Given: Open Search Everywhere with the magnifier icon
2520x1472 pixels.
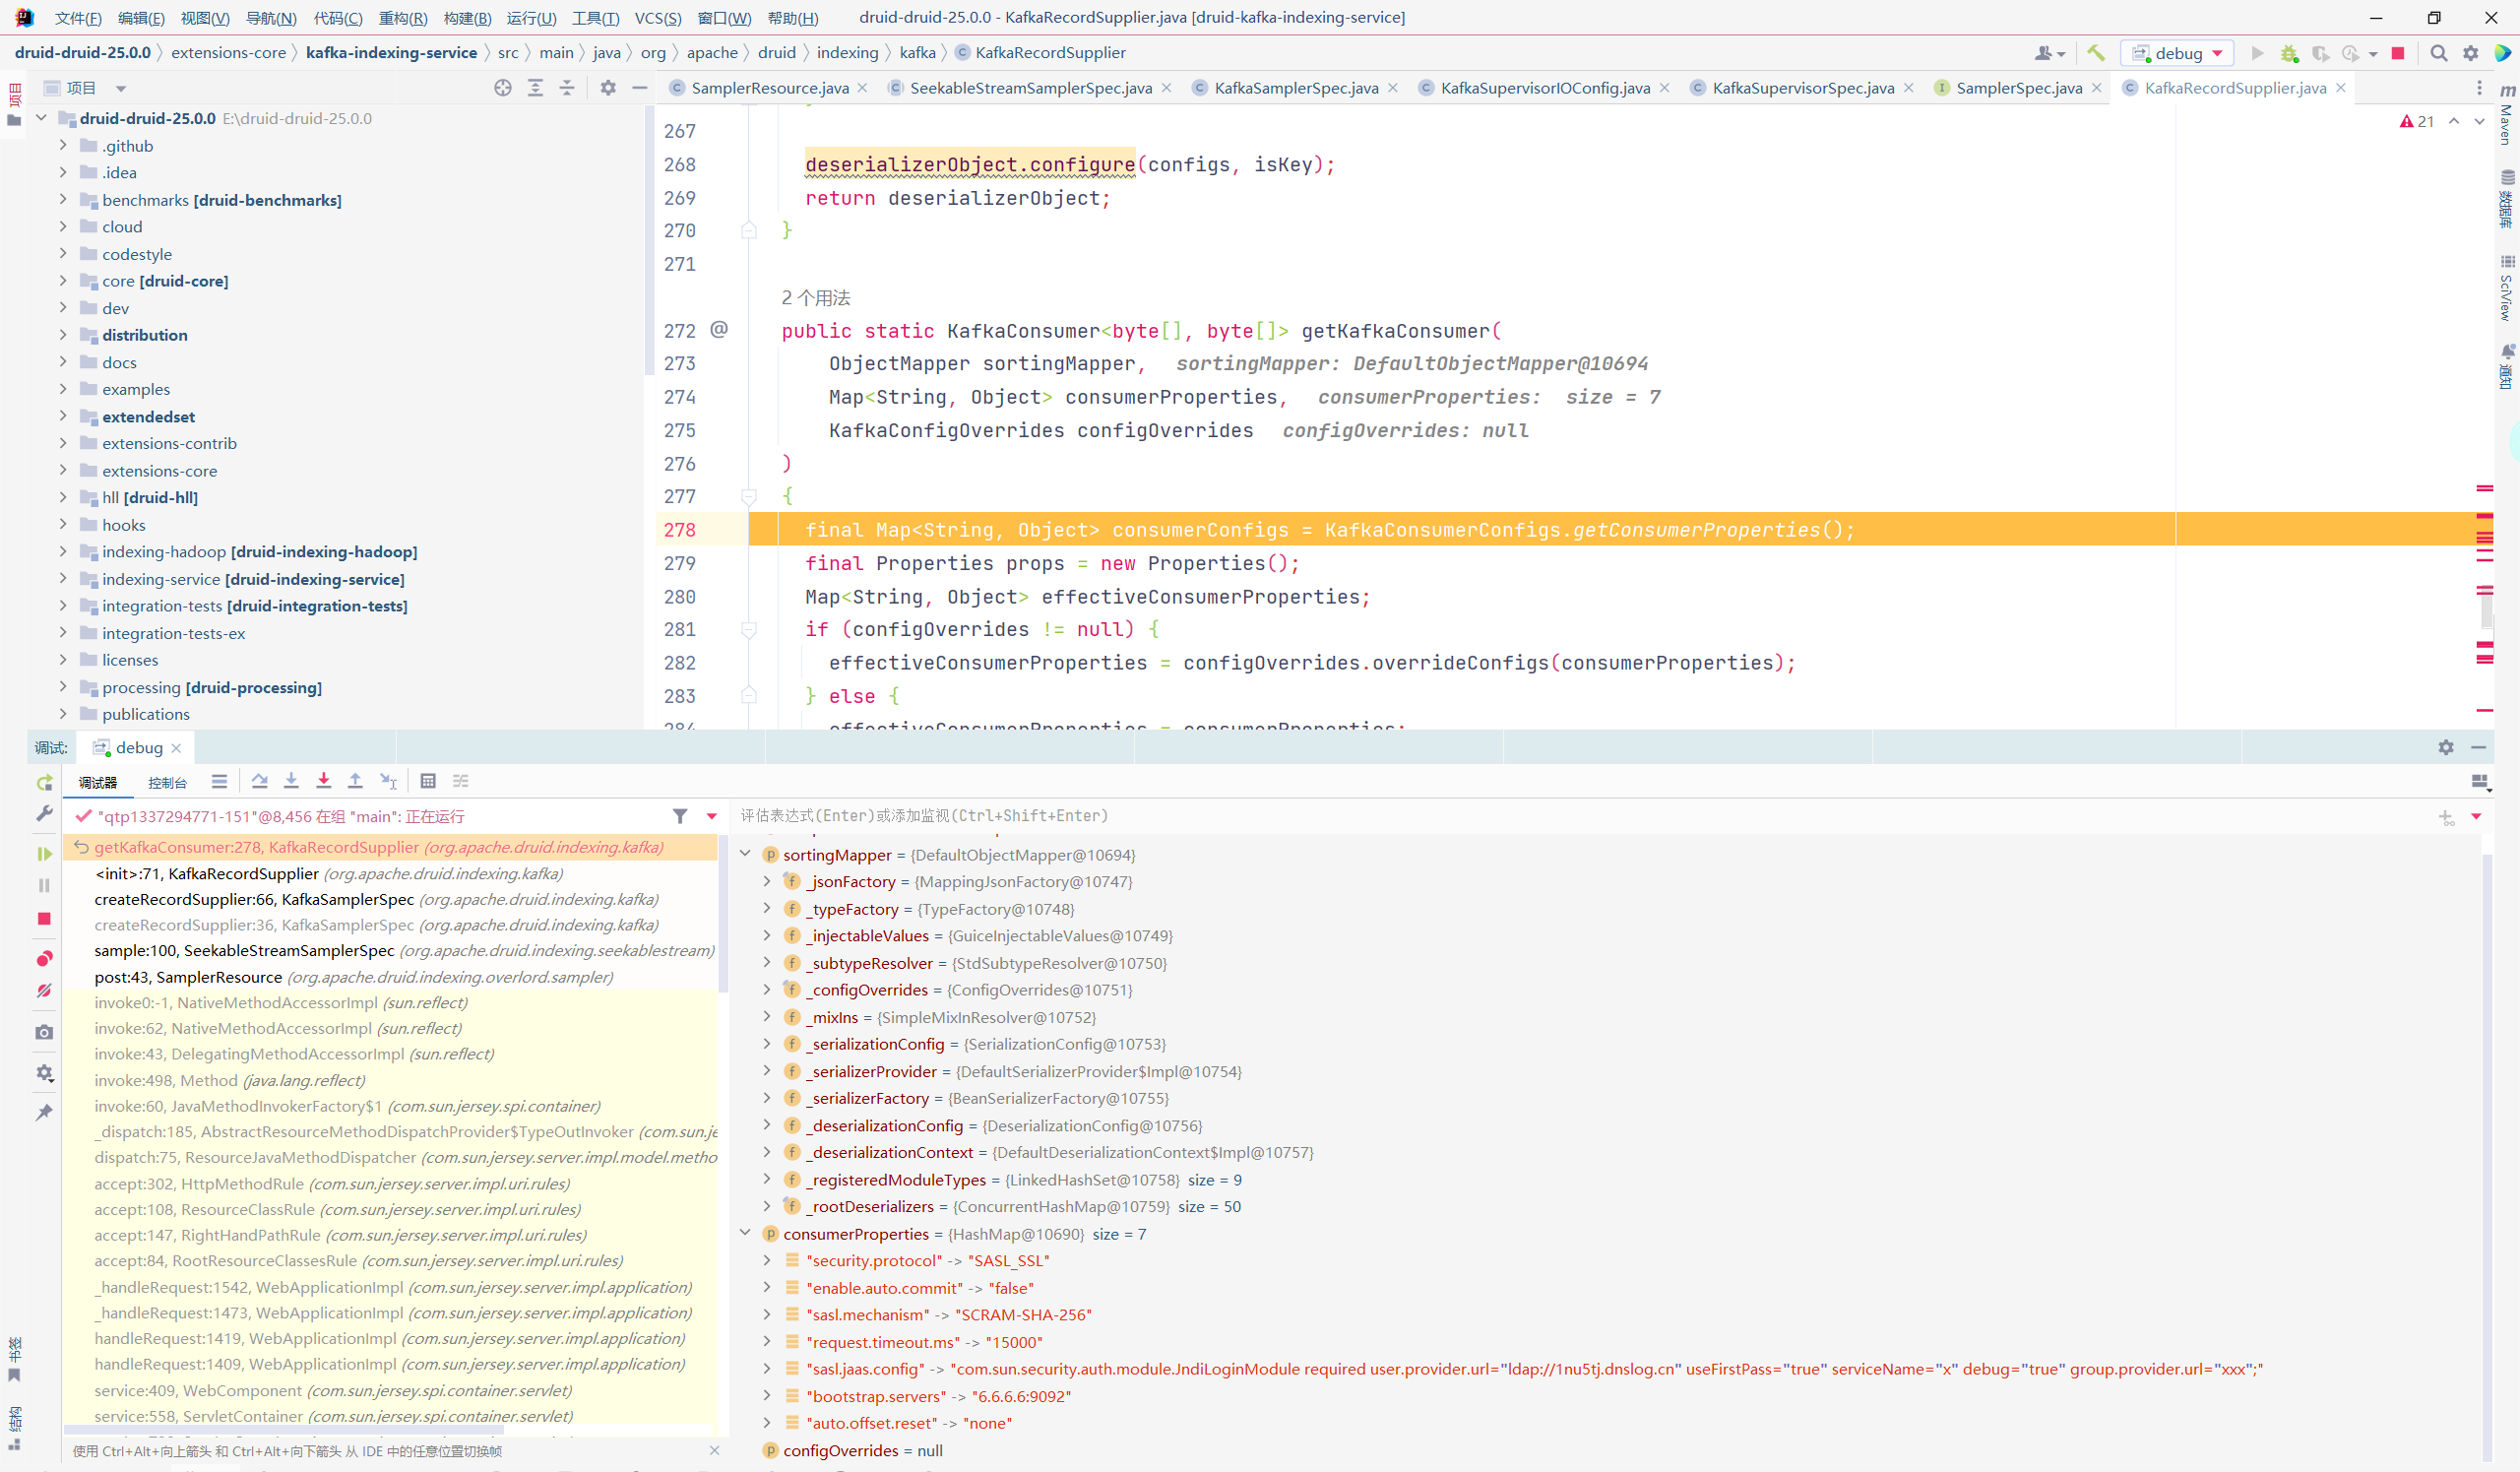Looking at the screenshot, I should coord(2439,53).
